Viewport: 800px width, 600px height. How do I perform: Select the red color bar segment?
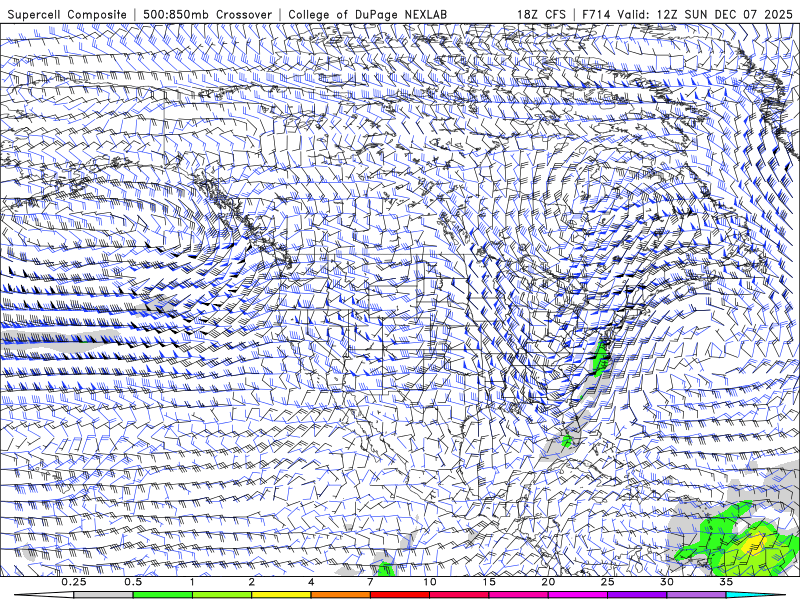click(x=400, y=595)
